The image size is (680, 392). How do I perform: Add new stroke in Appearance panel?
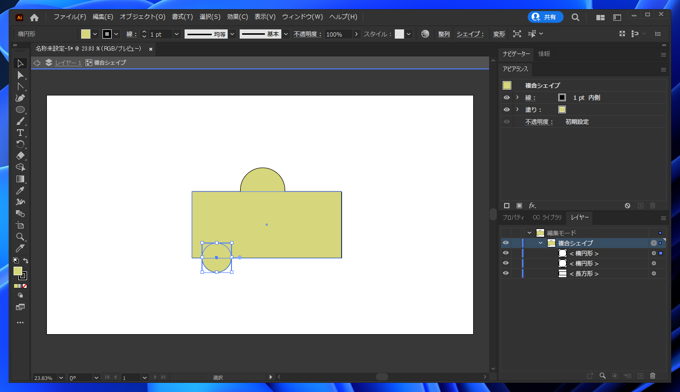(507, 206)
